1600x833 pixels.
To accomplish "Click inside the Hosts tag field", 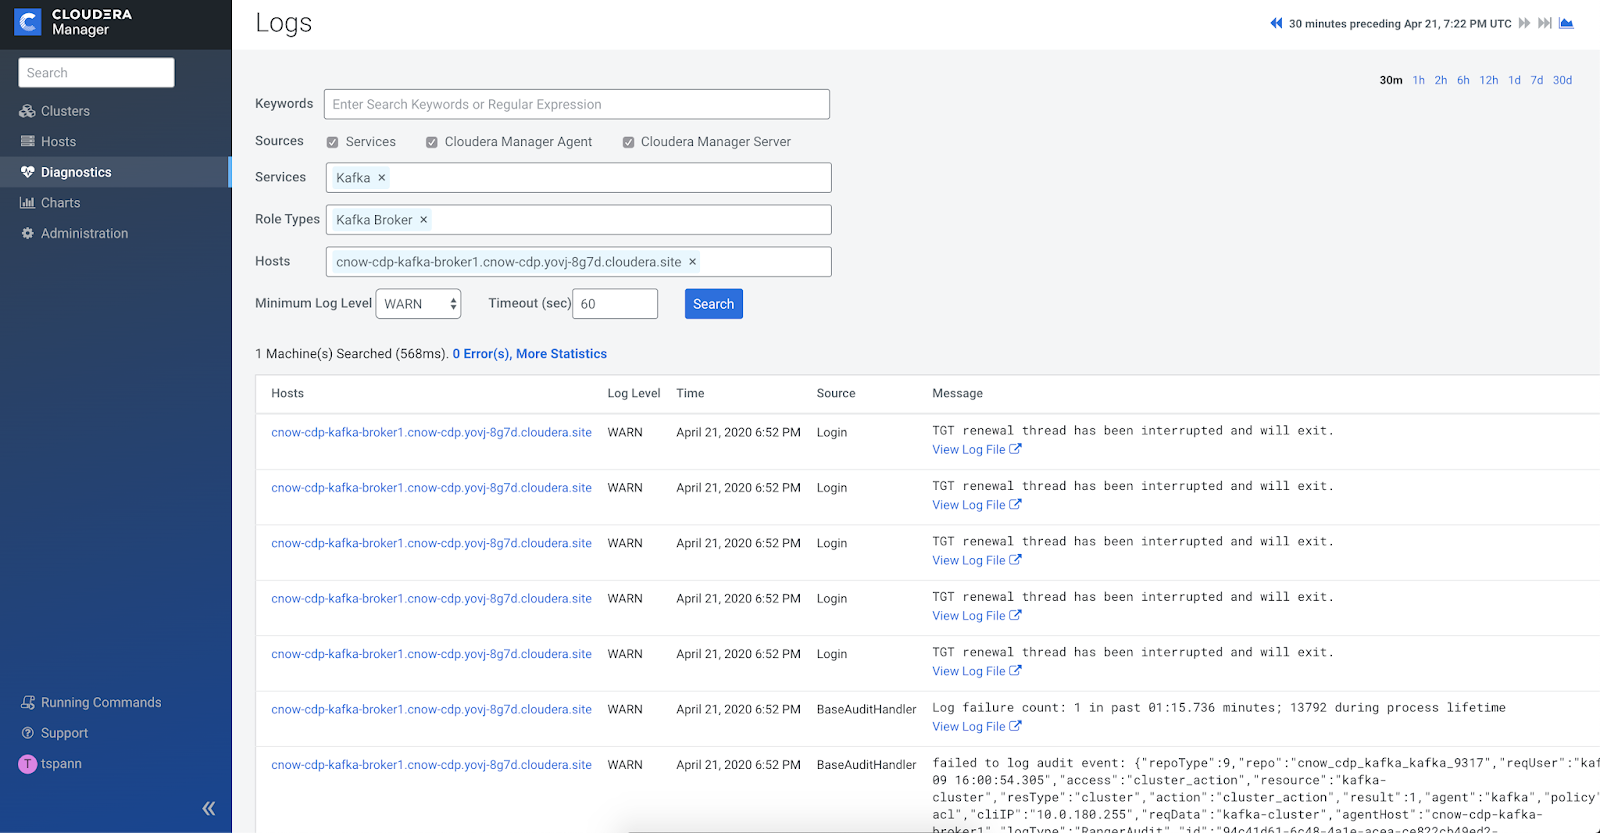I will click(579, 262).
